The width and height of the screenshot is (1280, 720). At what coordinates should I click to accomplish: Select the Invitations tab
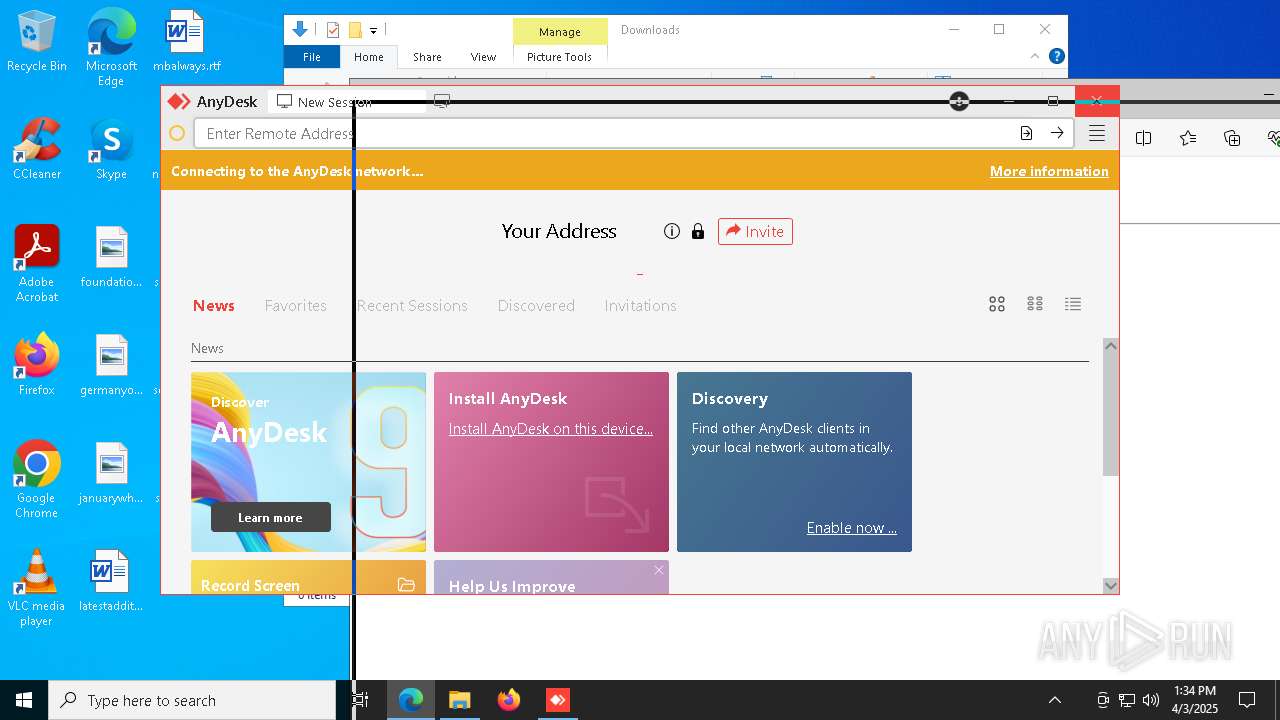click(x=640, y=305)
